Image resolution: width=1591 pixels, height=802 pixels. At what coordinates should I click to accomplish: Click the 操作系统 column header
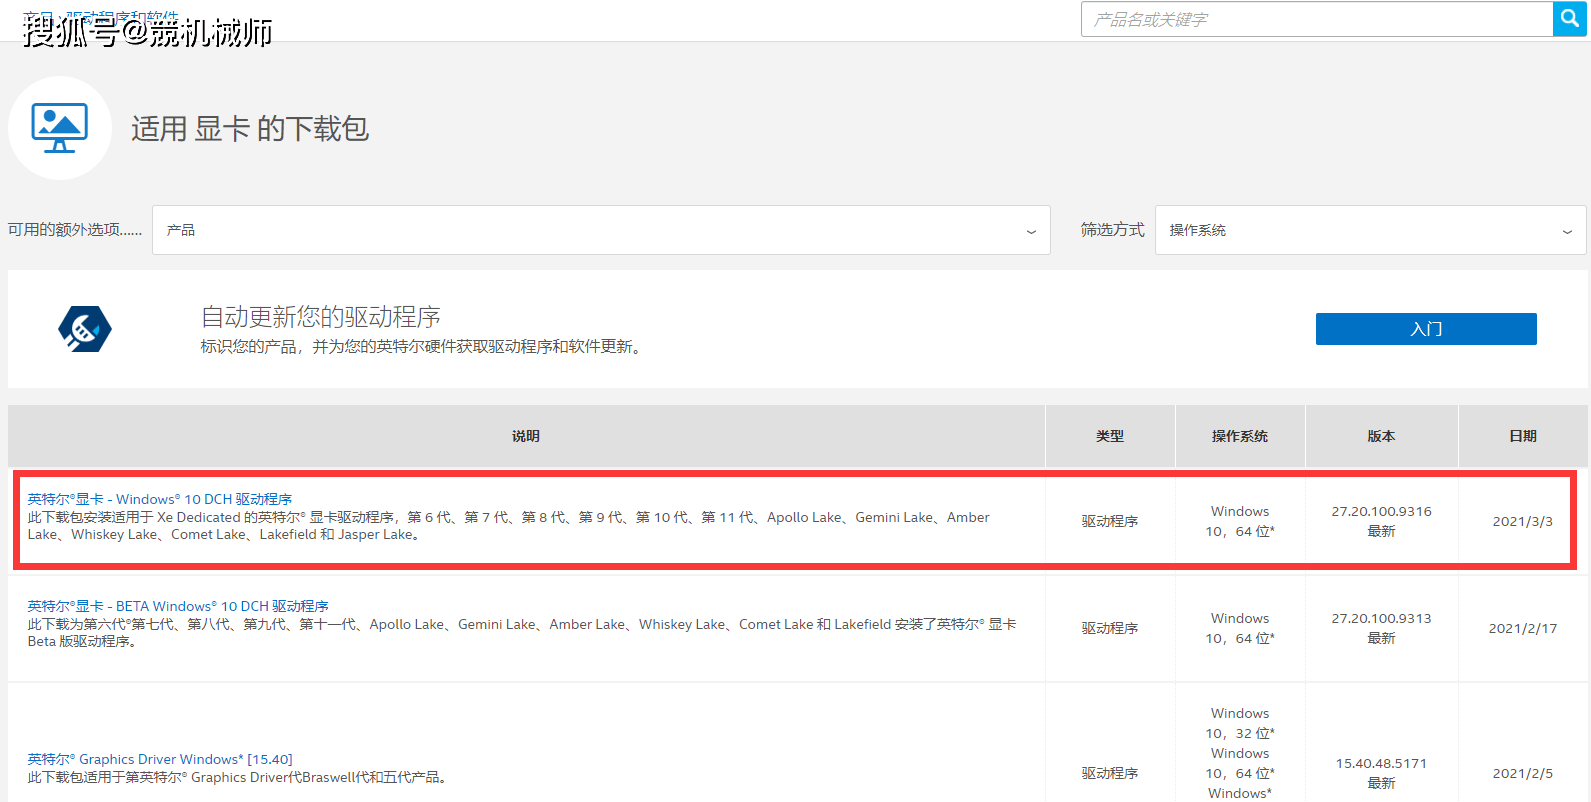point(1240,436)
